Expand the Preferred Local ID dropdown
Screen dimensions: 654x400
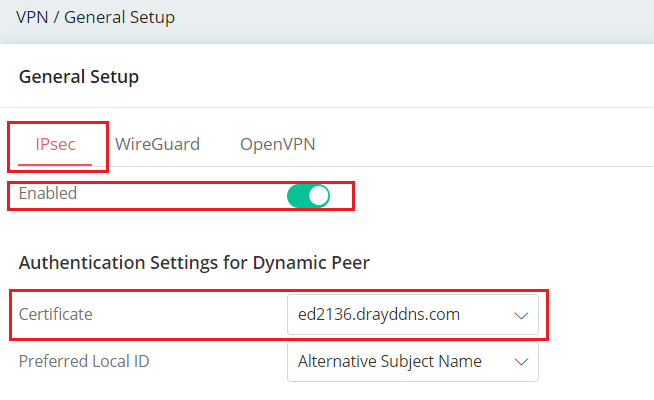412,361
